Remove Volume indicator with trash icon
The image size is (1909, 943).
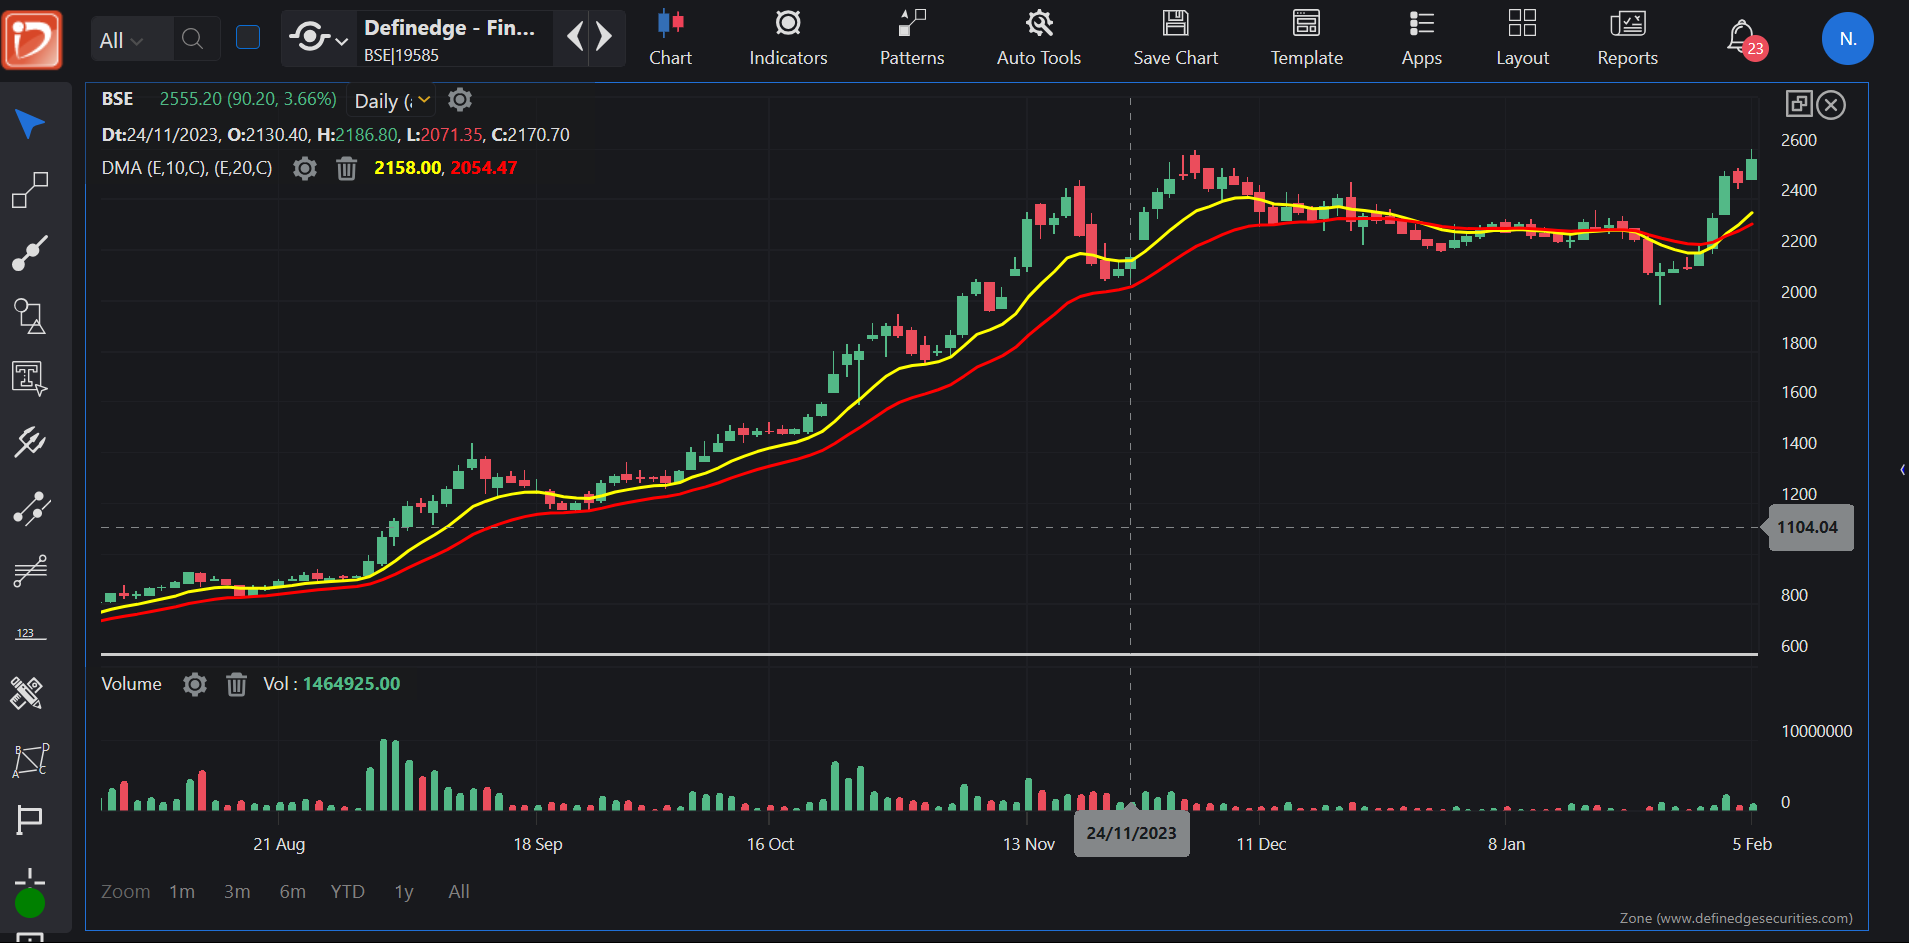click(x=236, y=684)
